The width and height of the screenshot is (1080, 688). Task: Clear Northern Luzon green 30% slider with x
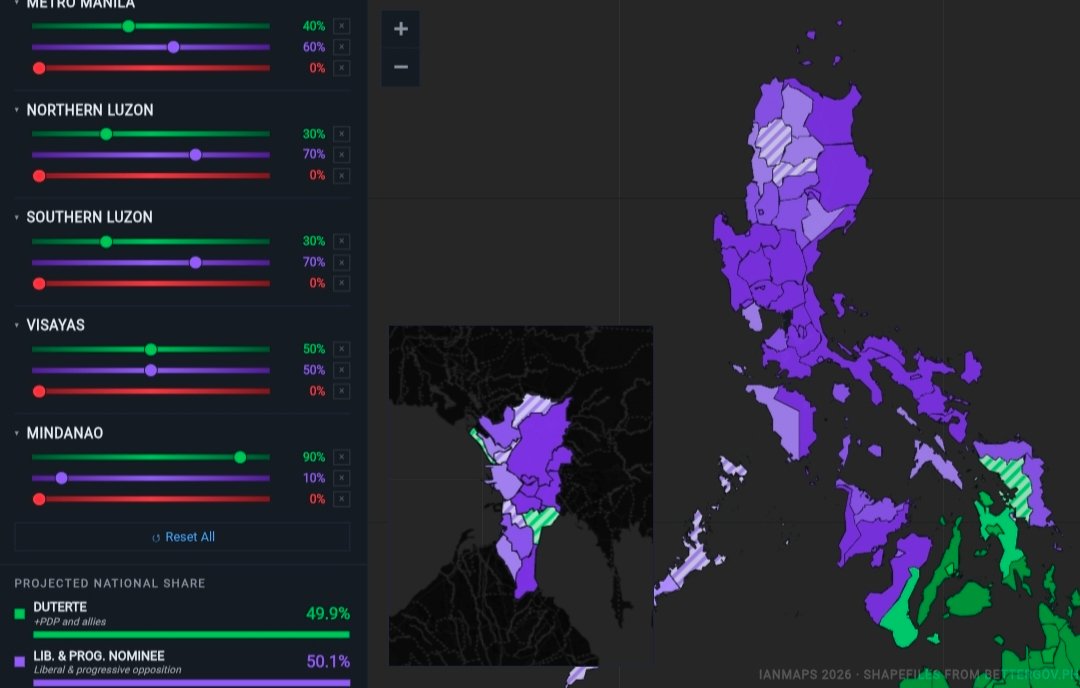click(x=342, y=134)
